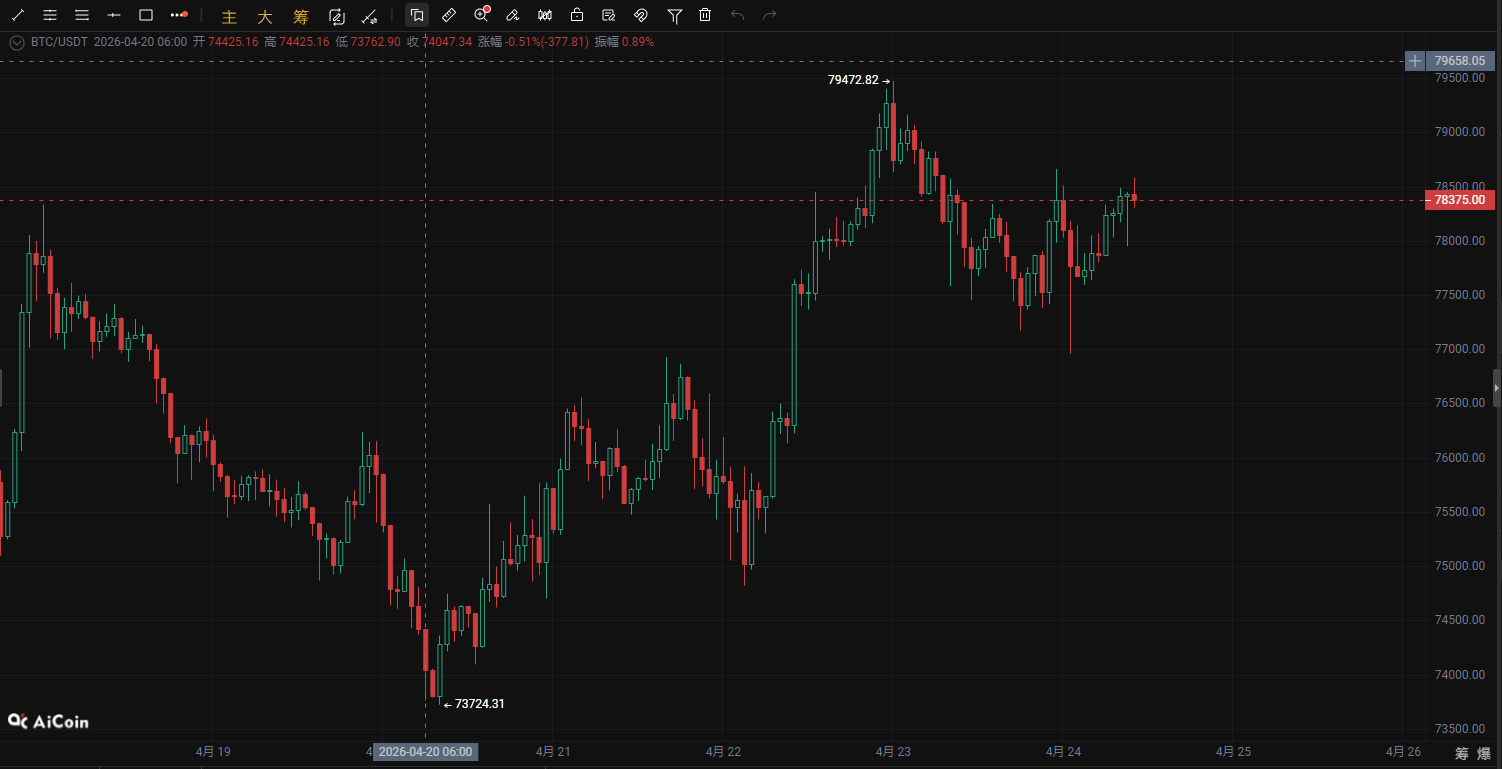Select the three horizontal lines tool

tap(82, 15)
